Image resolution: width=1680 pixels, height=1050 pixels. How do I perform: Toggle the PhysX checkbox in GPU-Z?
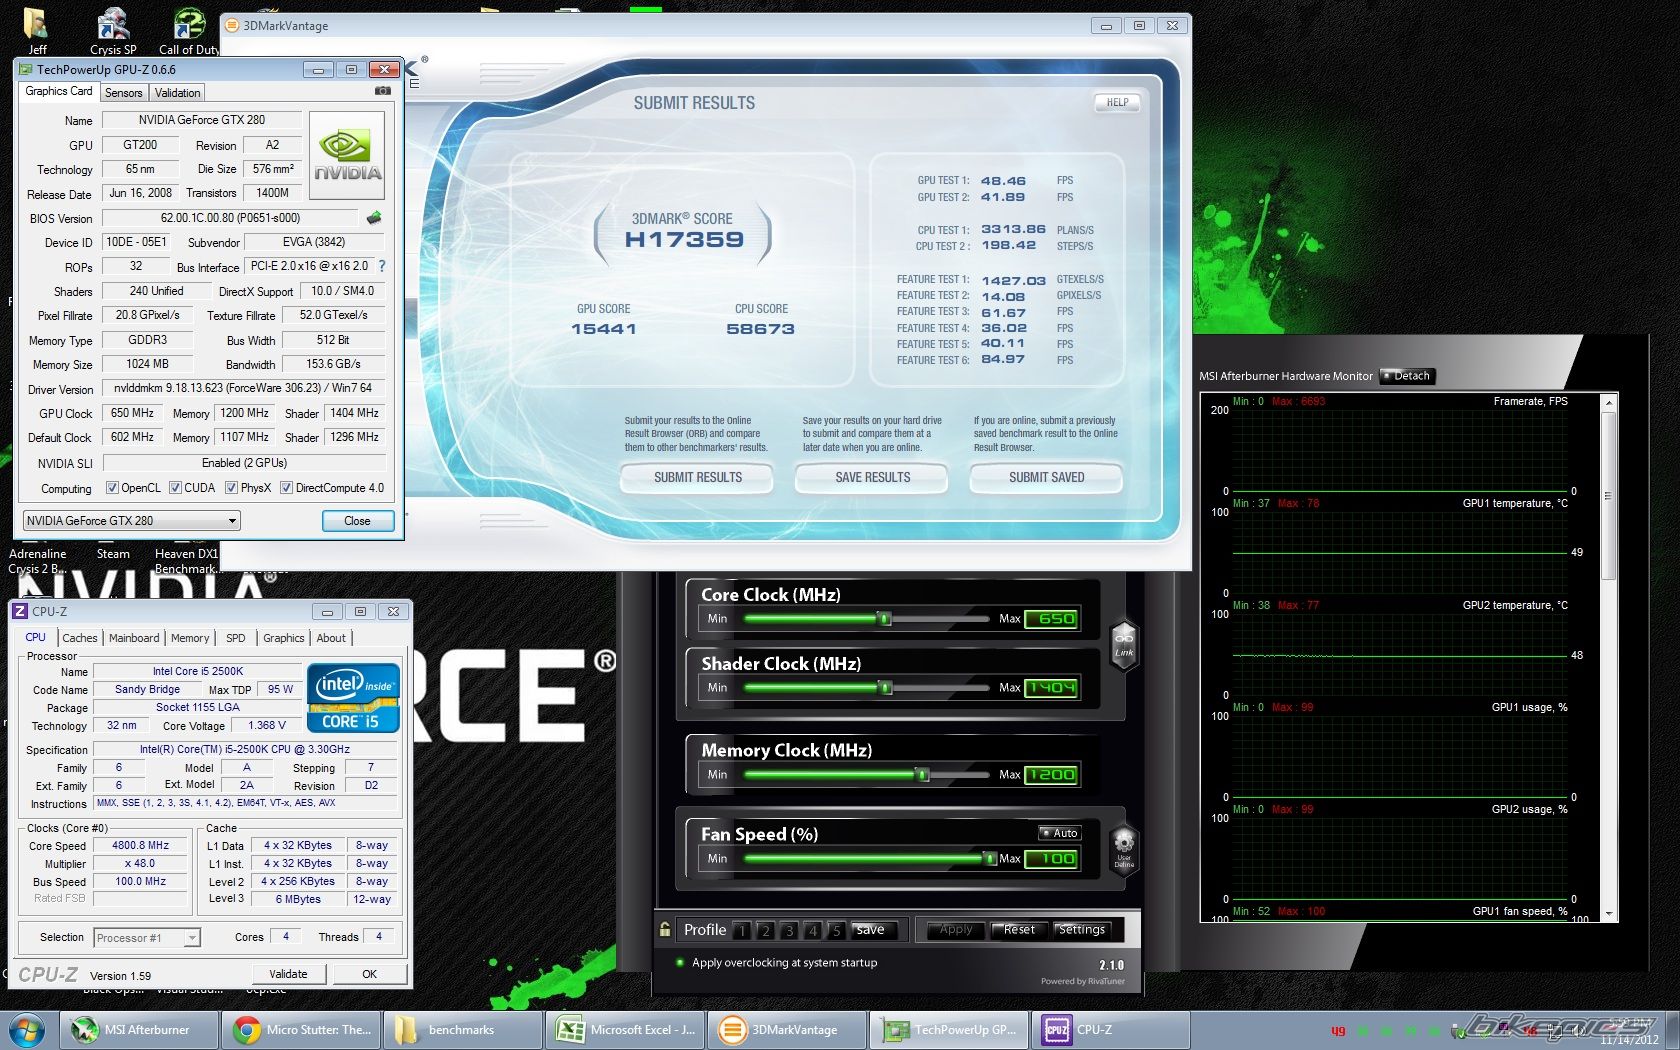pyautogui.click(x=232, y=488)
